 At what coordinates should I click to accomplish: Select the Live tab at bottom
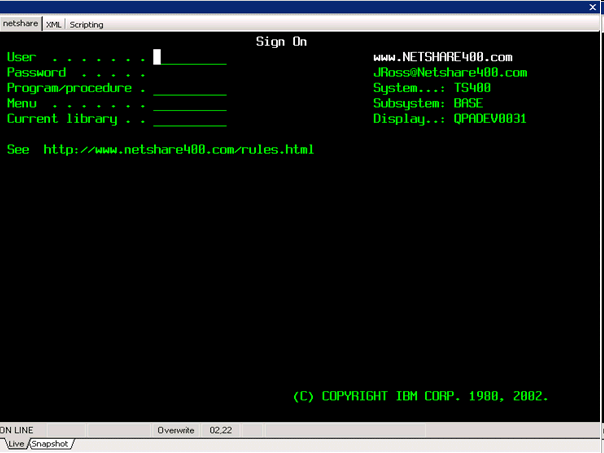pyautogui.click(x=15, y=444)
